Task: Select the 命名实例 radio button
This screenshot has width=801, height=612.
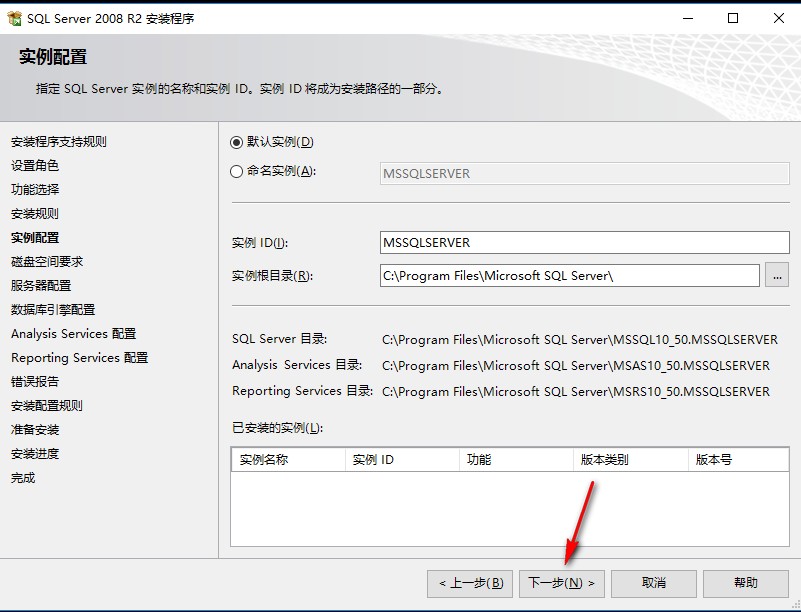Action: point(236,172)
